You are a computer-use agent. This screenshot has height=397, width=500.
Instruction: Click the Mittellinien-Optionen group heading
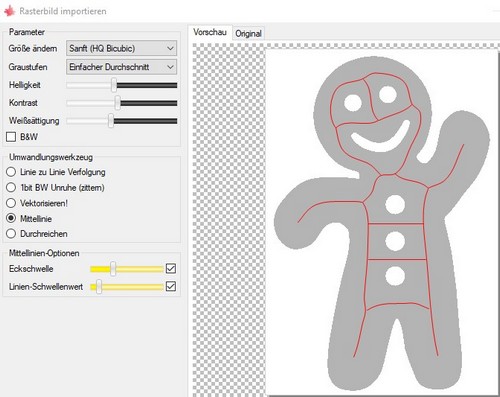point(44,253)
